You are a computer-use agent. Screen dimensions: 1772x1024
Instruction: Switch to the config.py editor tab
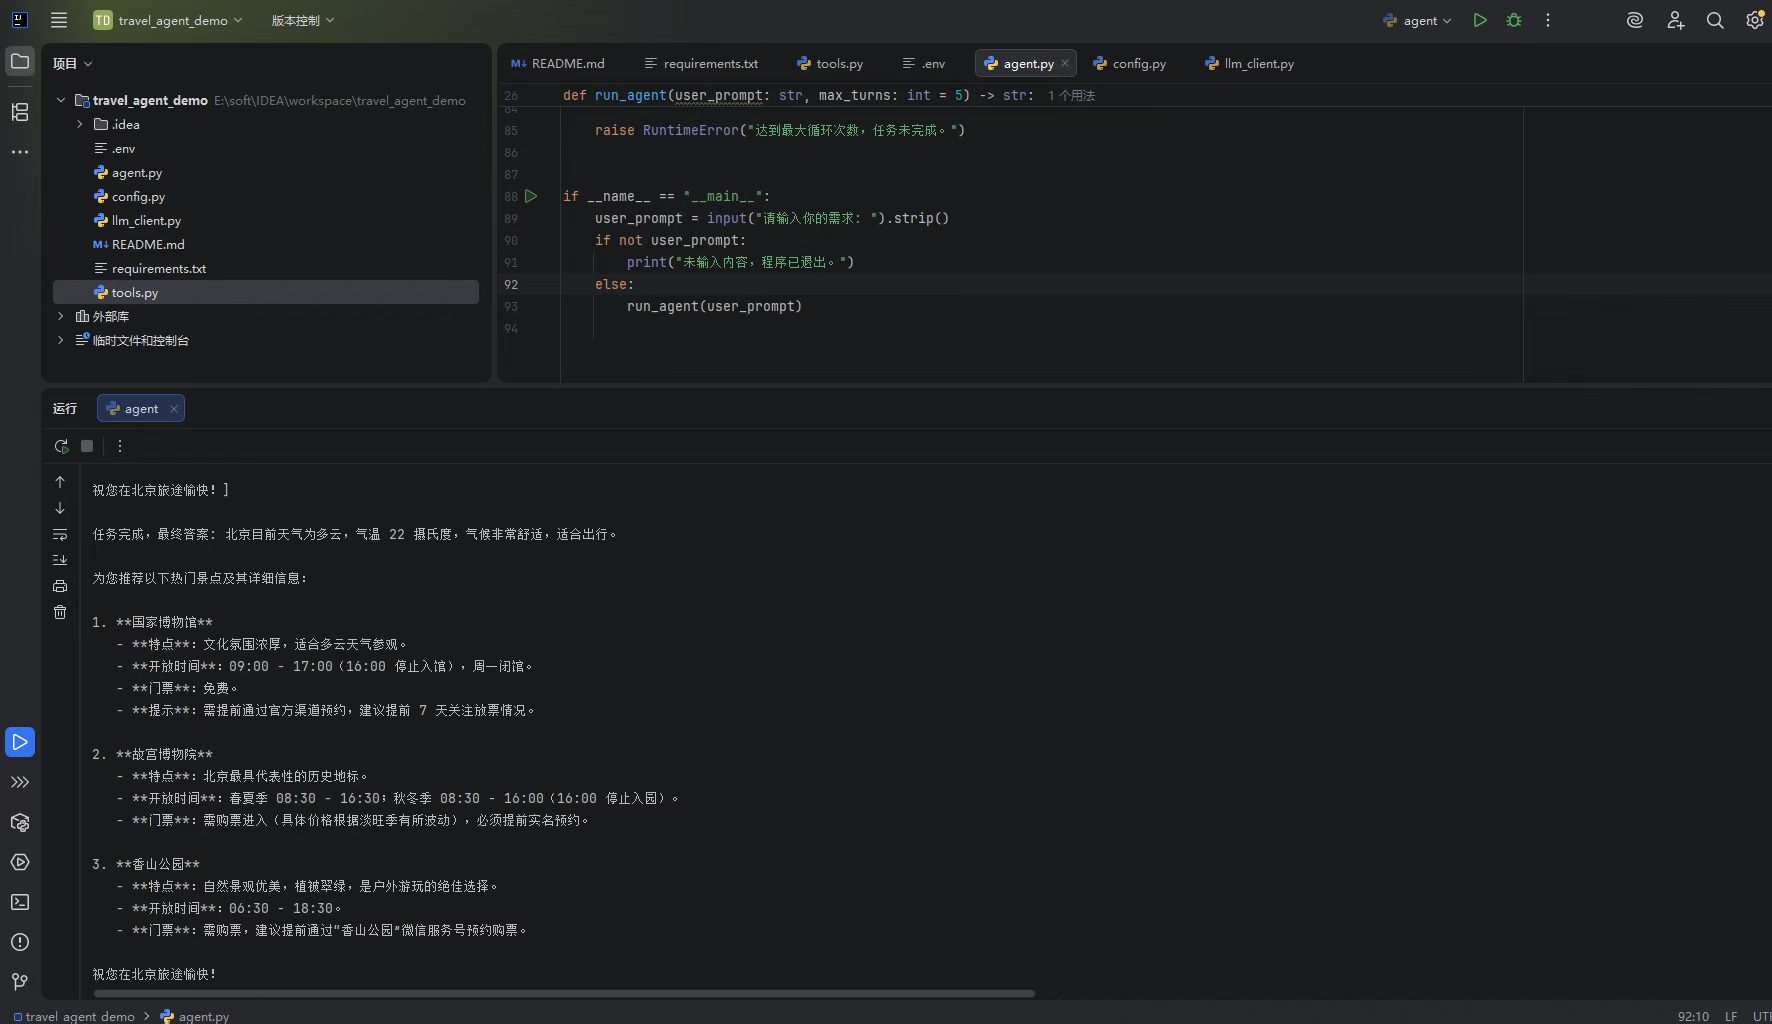(x=1130, y=63)
